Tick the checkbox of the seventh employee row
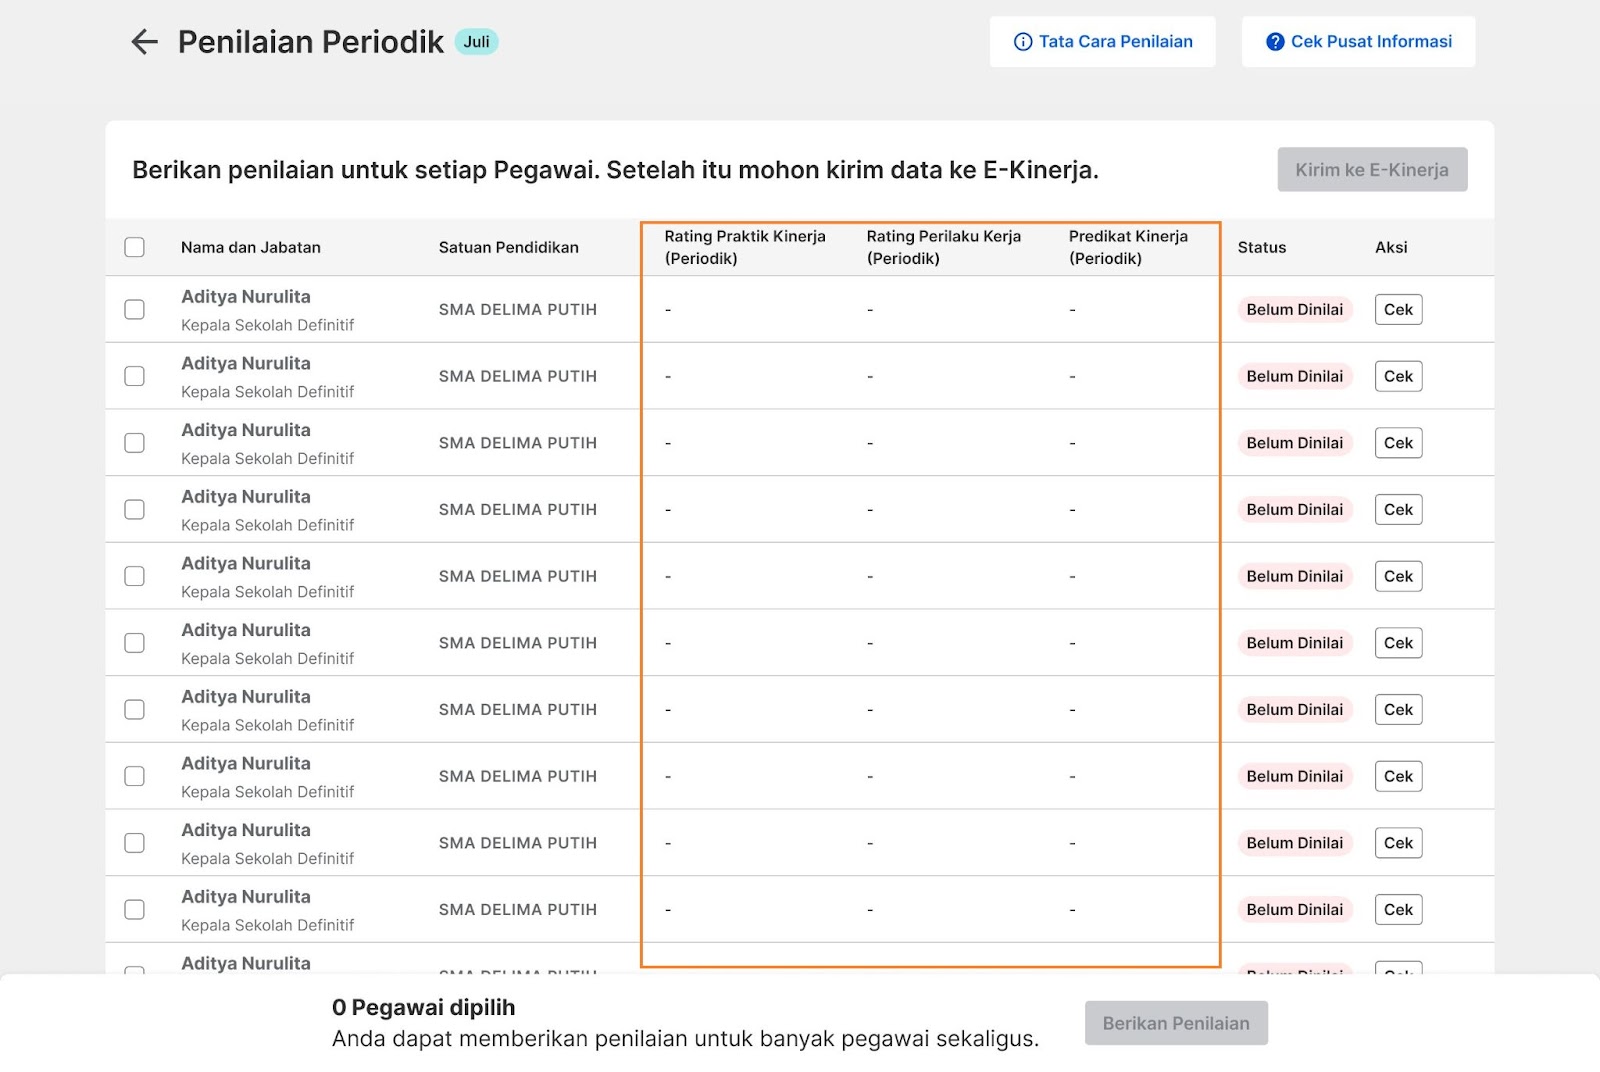Screen dimensions: 1600x1072 [134, 710]
